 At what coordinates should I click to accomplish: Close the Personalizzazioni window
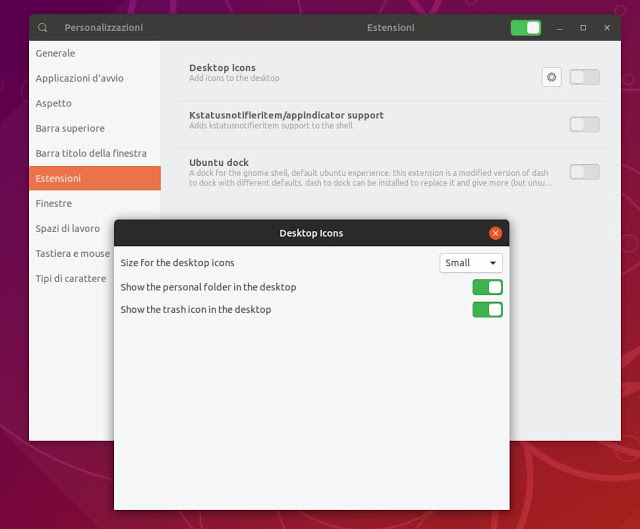605,27
